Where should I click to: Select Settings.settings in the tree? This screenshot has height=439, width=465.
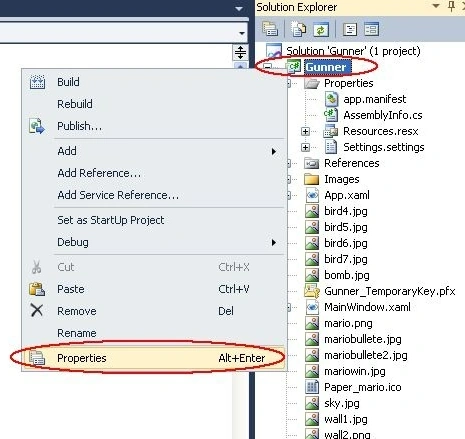point(383,147)
